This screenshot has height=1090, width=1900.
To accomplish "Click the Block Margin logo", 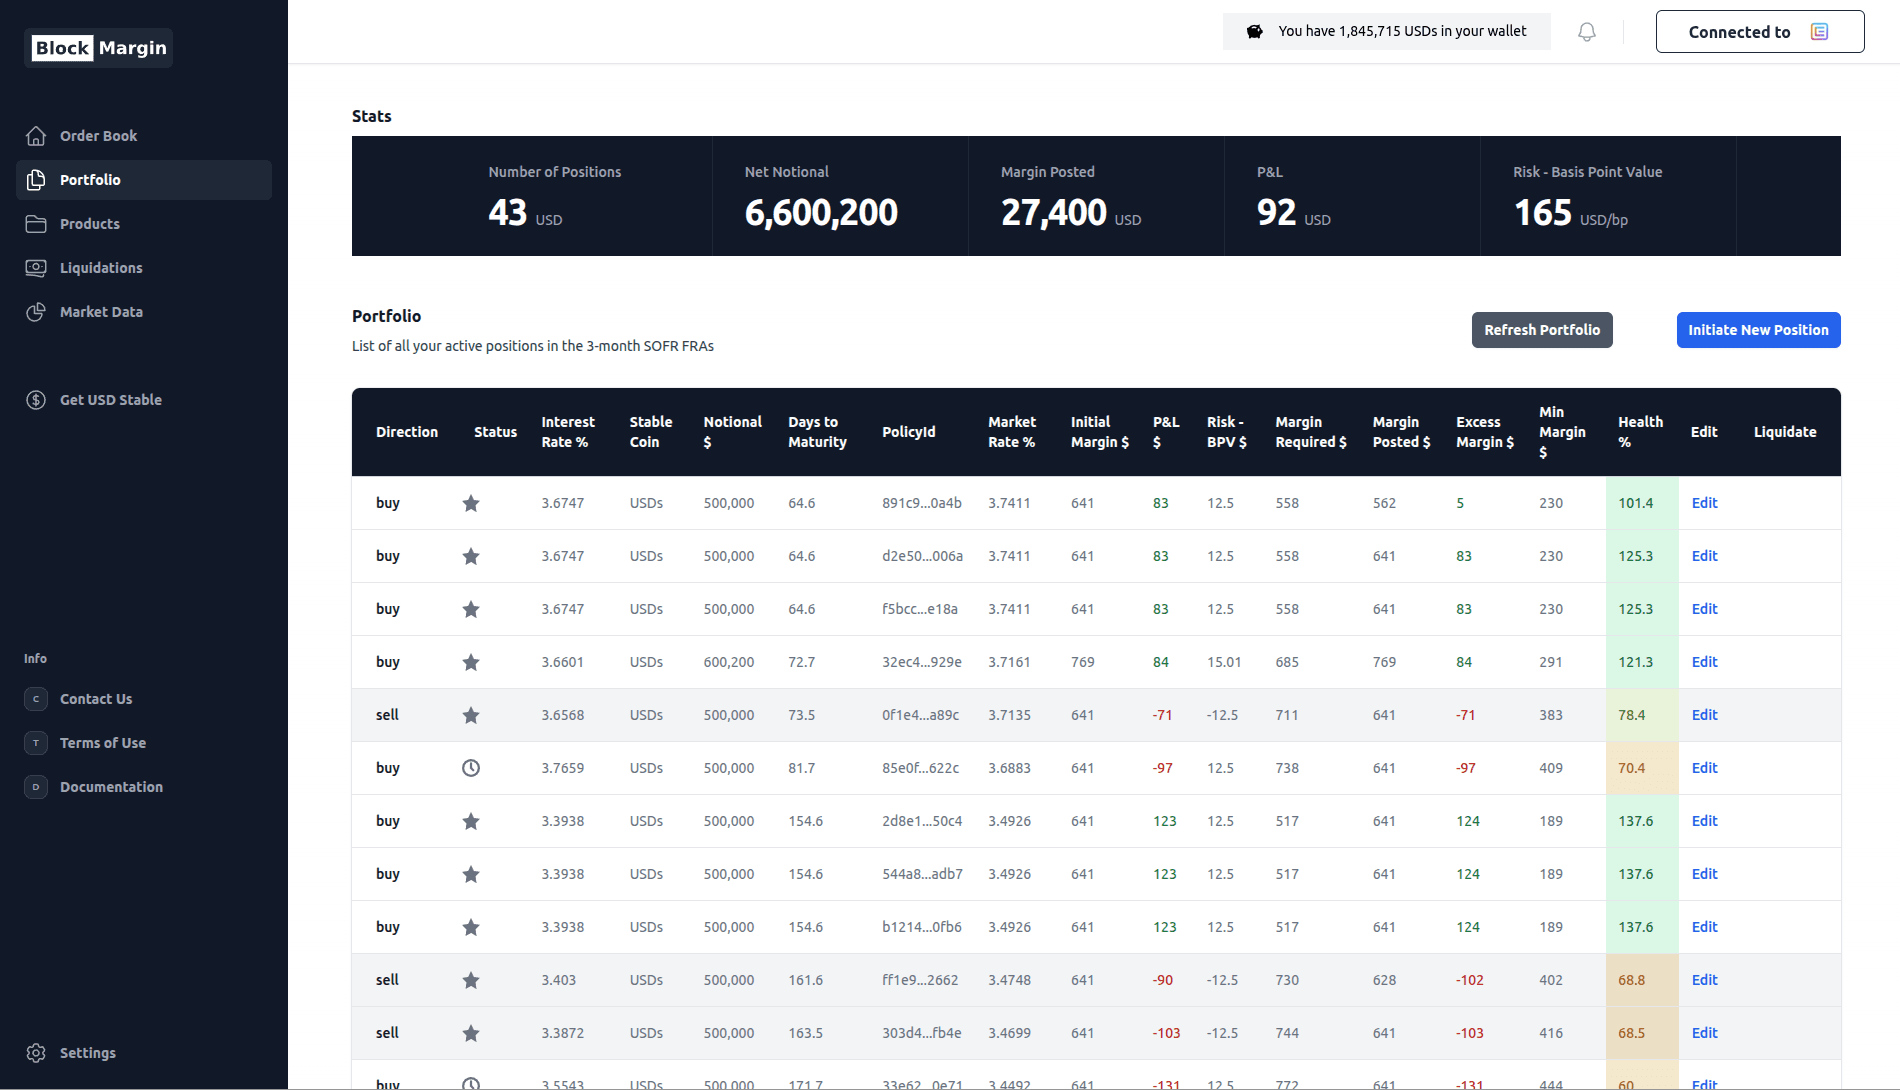I will point(99,48).
